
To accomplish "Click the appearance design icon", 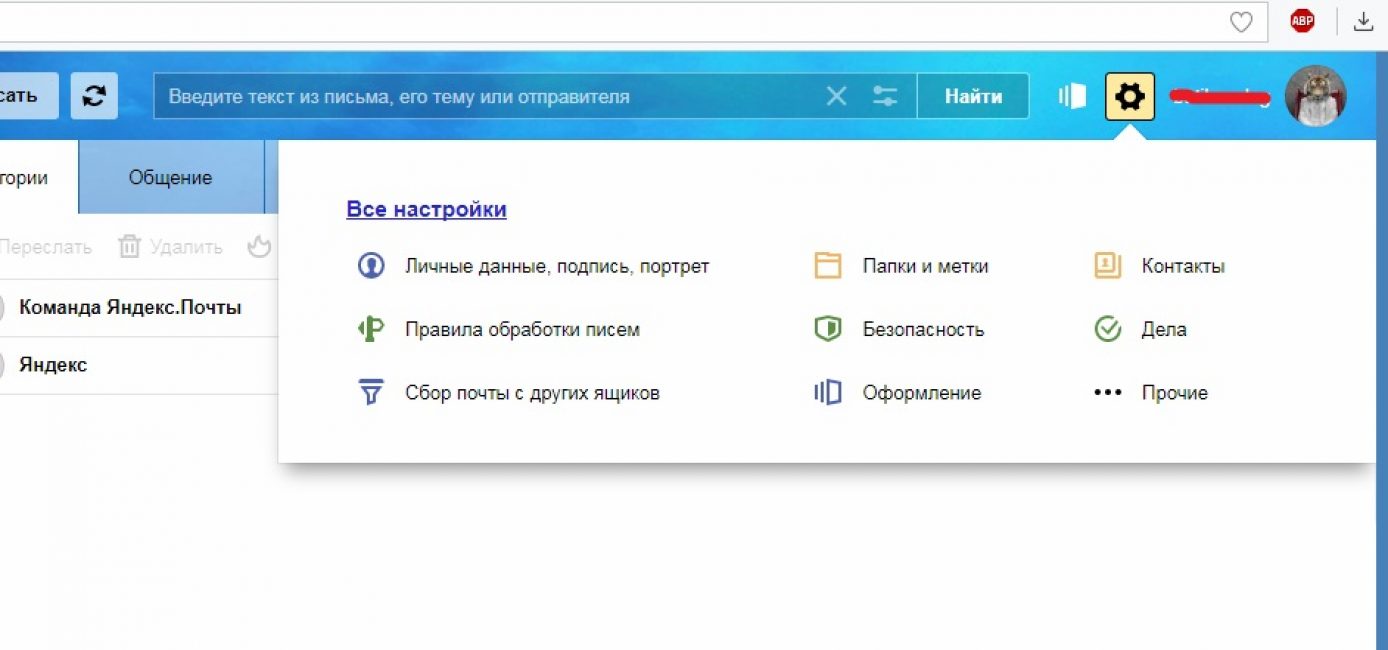I will coord(828,392).
